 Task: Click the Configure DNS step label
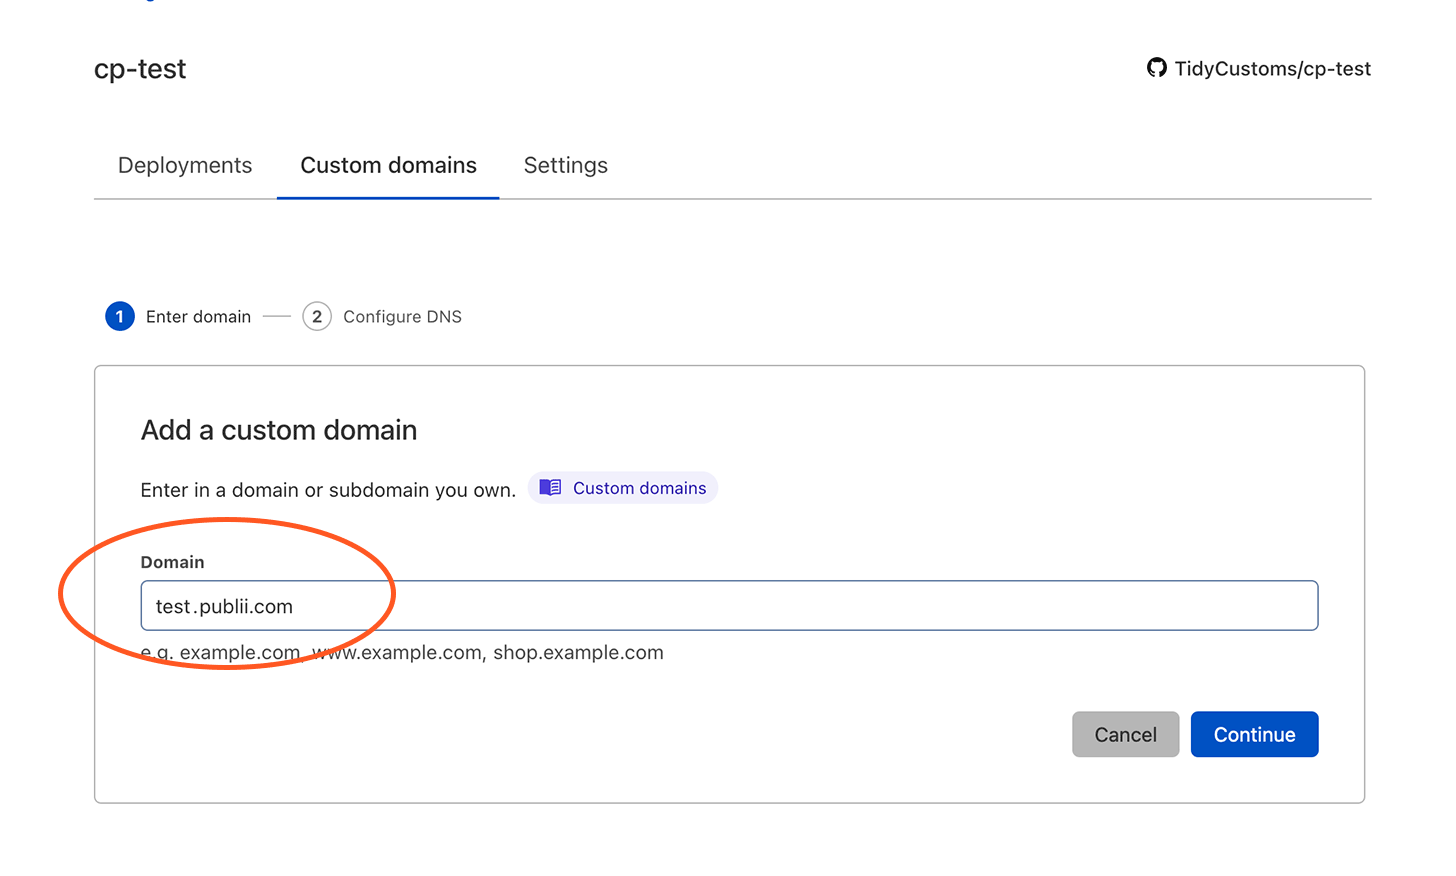pos(402,316)
